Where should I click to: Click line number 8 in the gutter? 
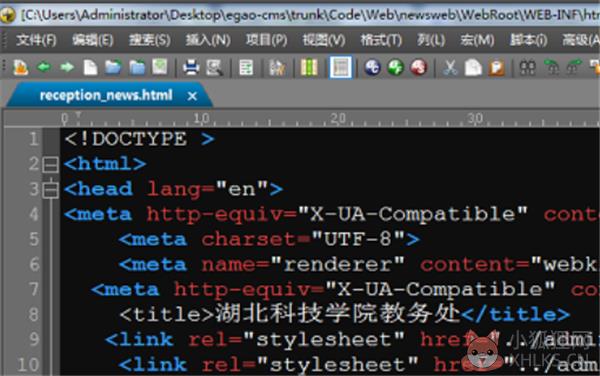(x=34, y=314)
